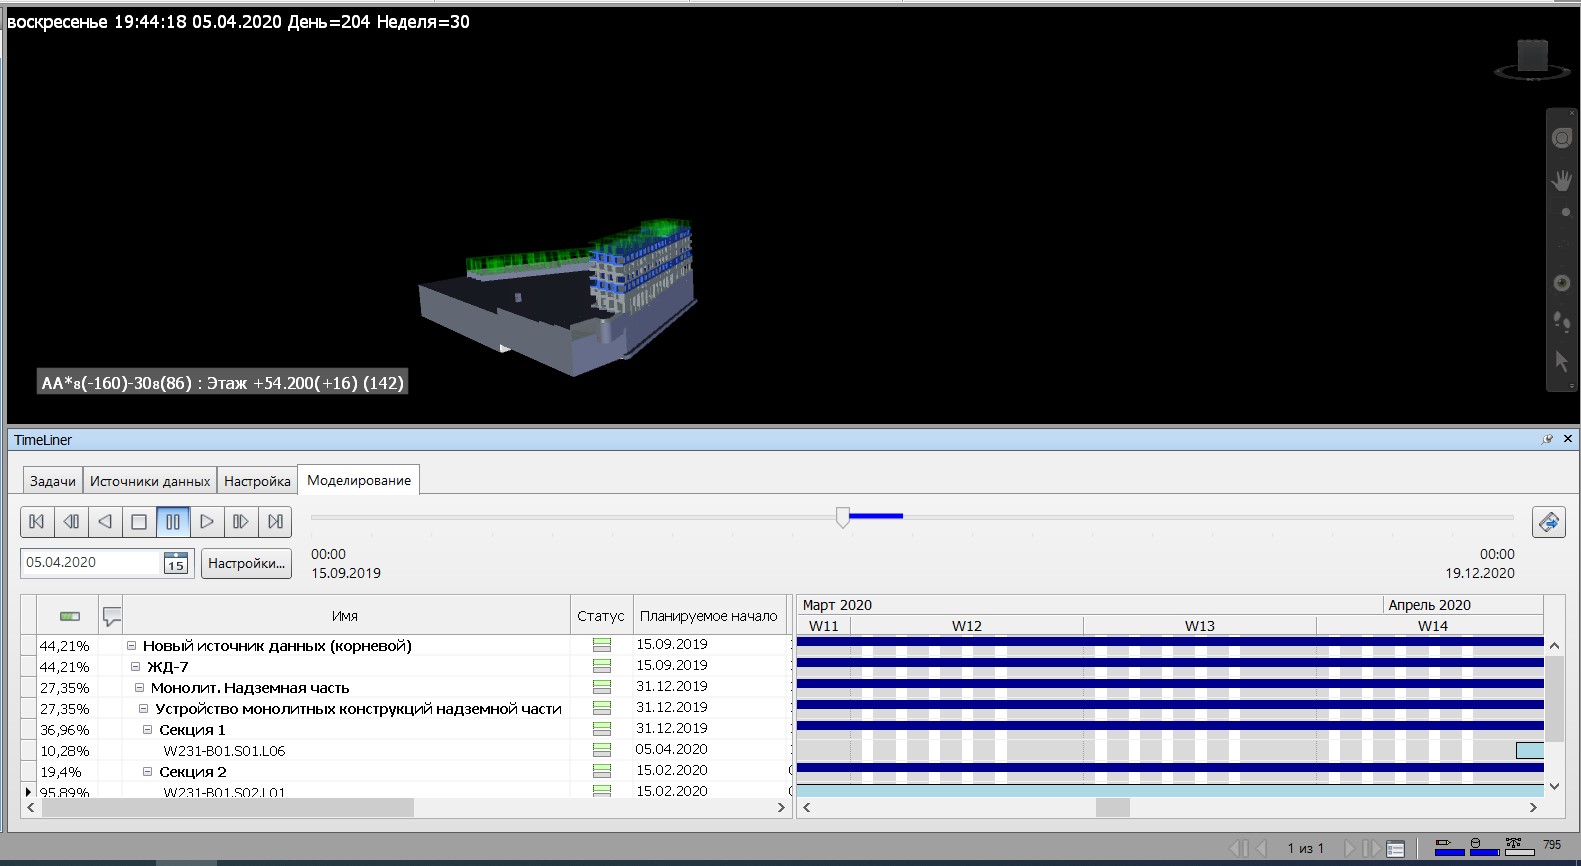The image size is (1581, 866).
Task: Stop the TimeLiner simulation
Action: (139, 521)
